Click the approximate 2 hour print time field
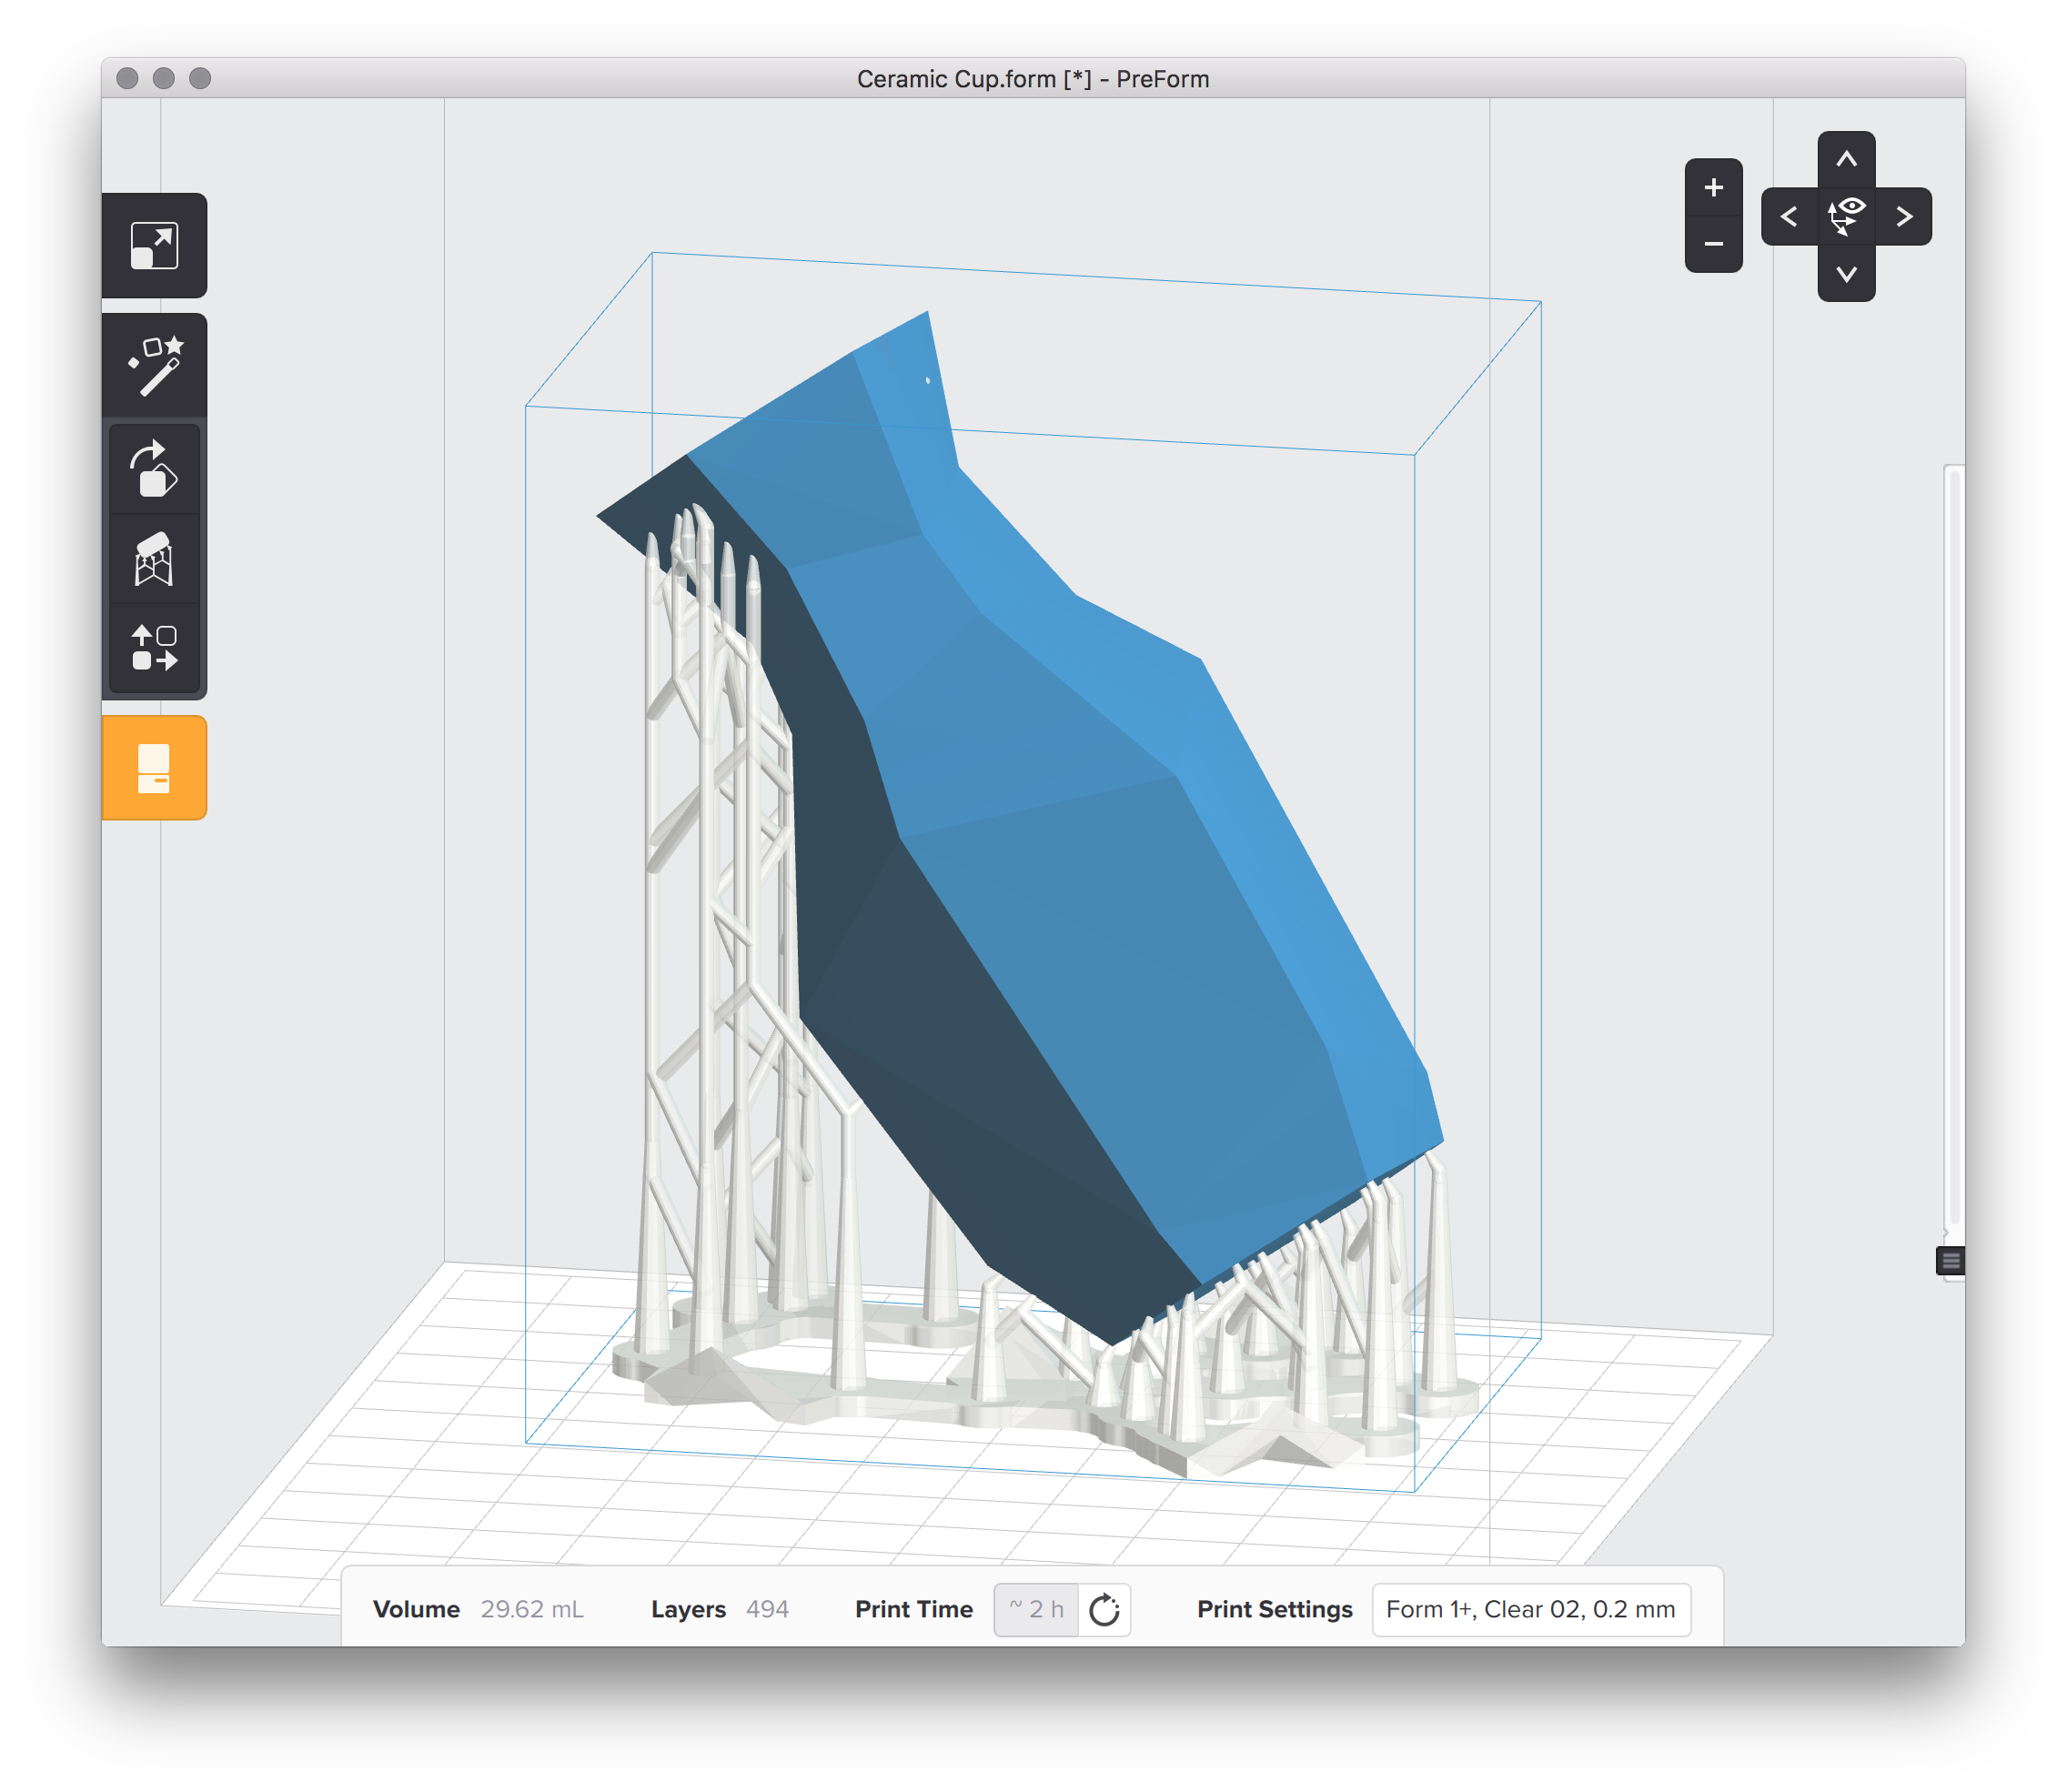Screen dimensions: 2067x1792 coord(1037,1609)
